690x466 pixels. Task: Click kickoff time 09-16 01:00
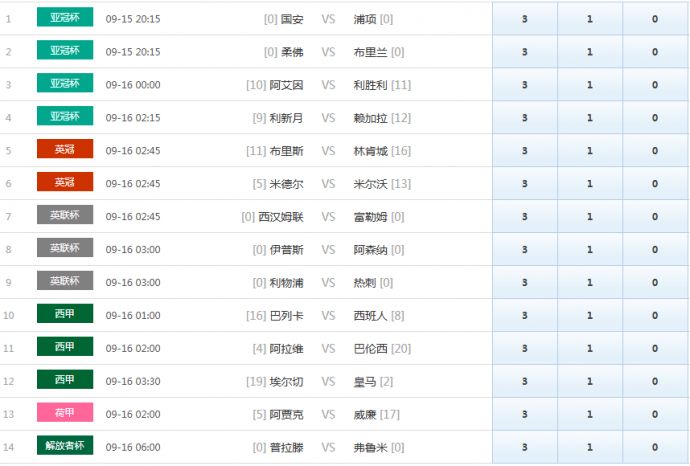coord(133,316)
